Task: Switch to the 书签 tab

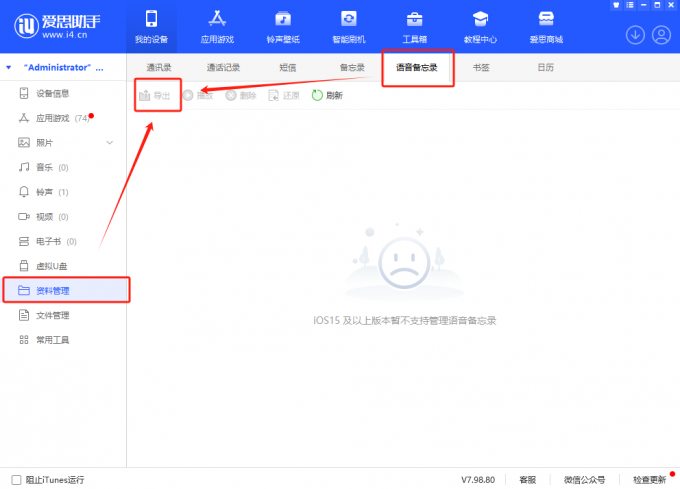Action: [481, 68]
